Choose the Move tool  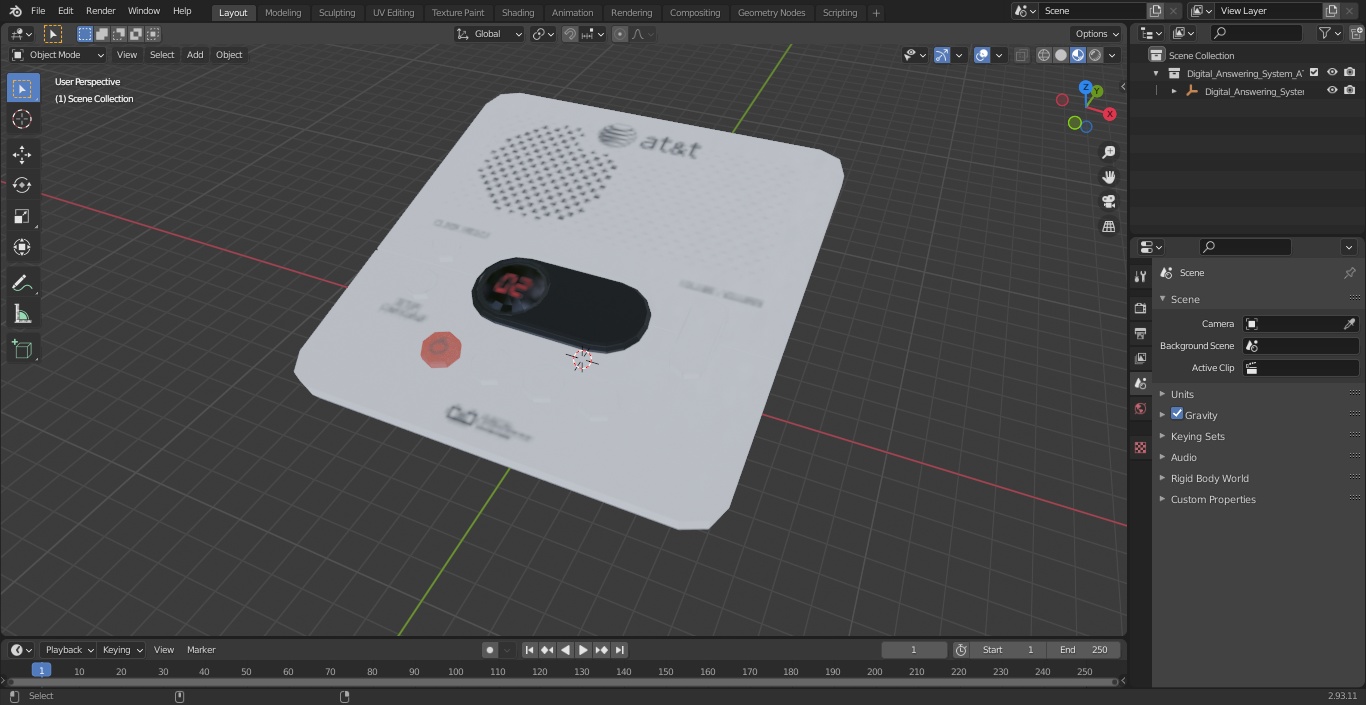pos(22,154)
